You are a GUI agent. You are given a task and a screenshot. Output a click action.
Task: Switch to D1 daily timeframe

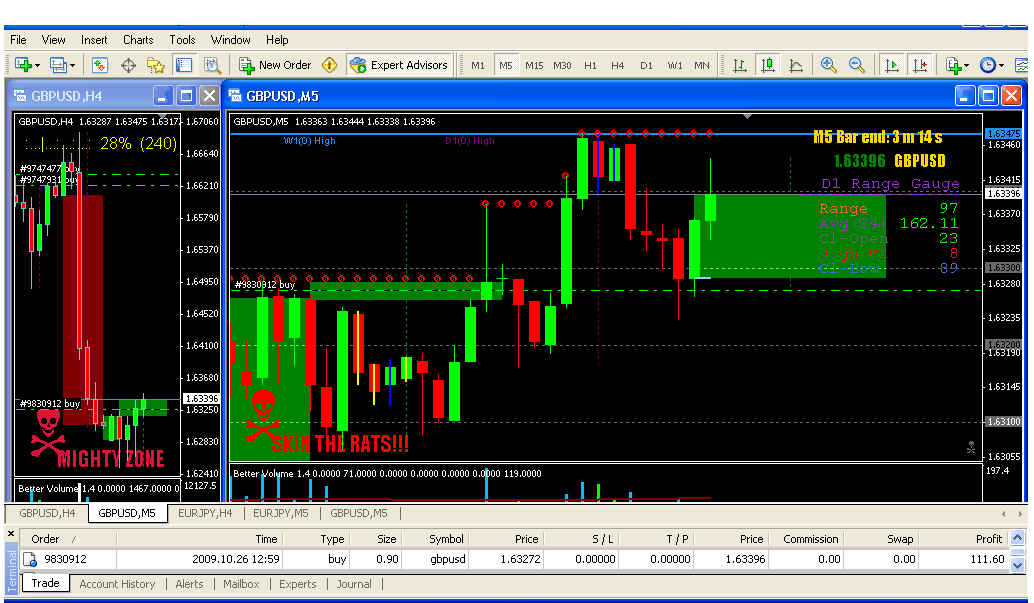646,65
